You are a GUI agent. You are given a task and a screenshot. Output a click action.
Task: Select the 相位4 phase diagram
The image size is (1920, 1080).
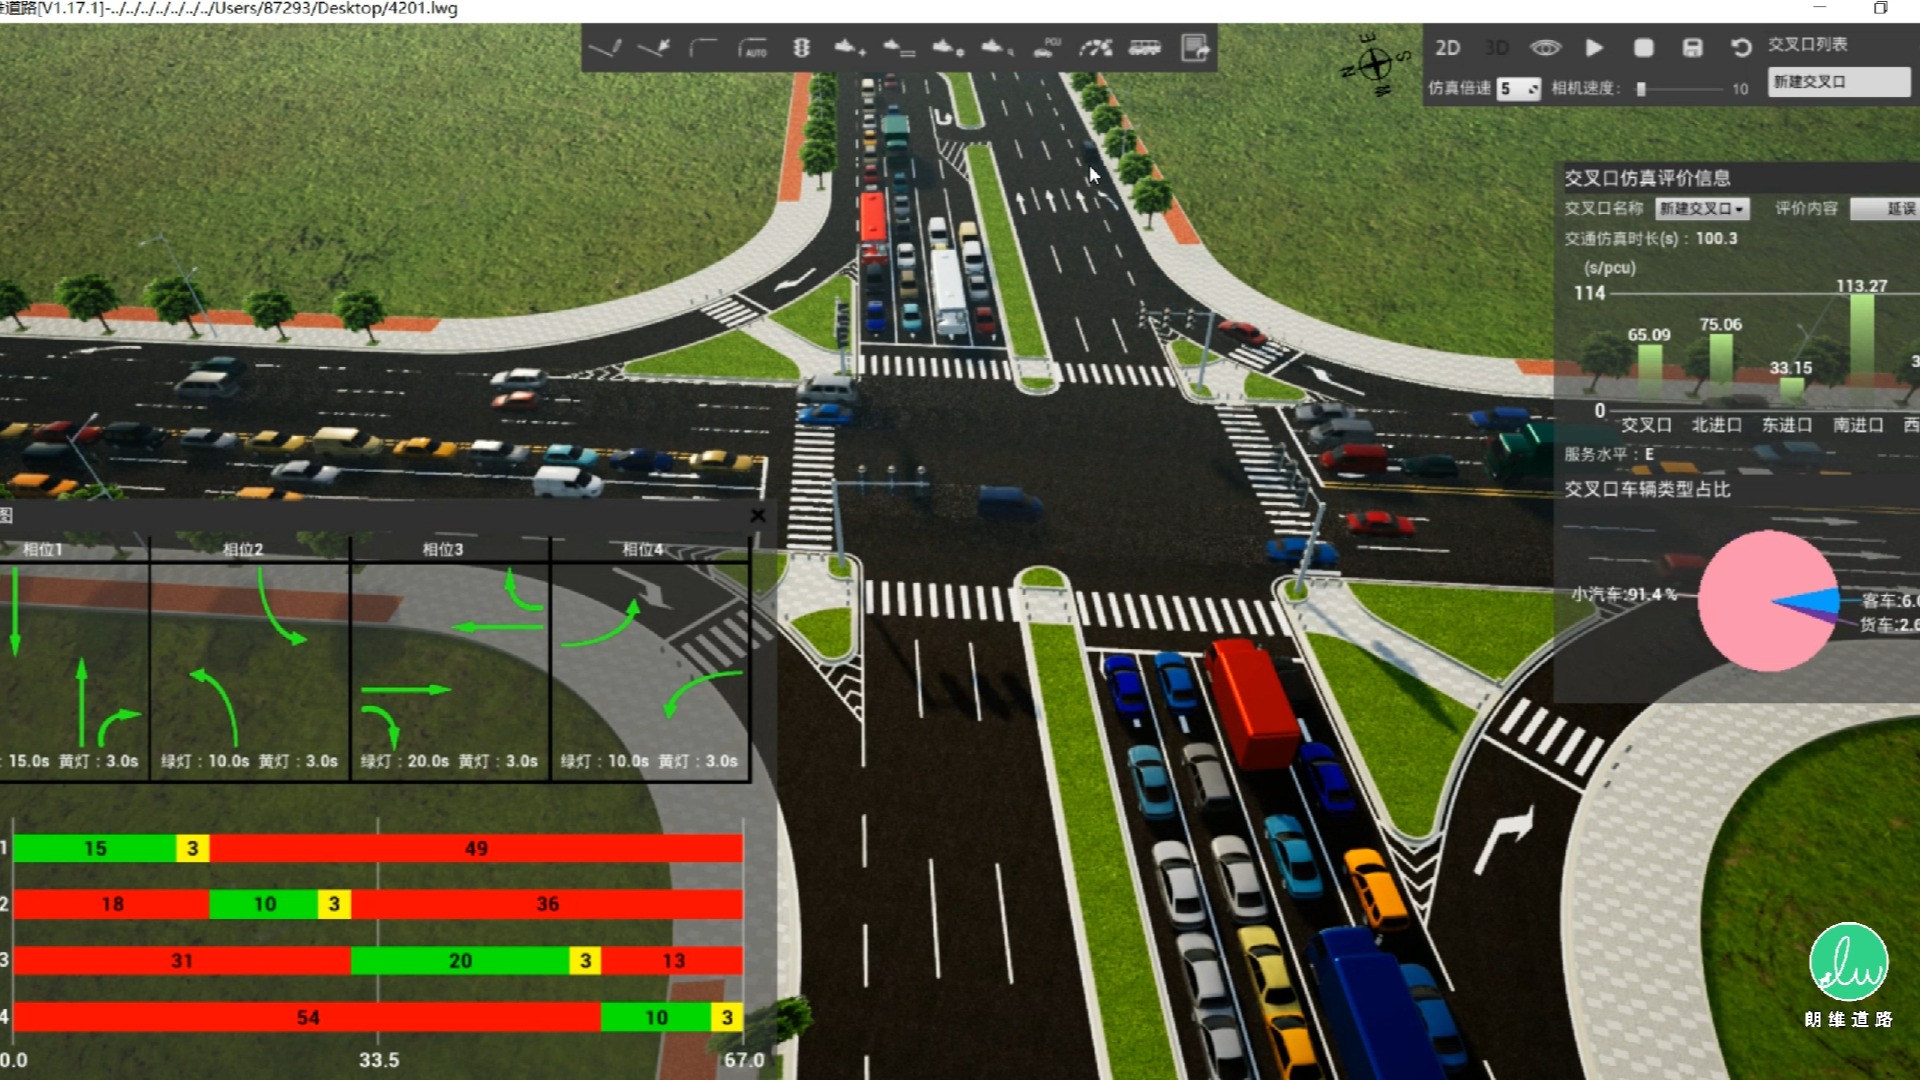(x=650, y=660)
